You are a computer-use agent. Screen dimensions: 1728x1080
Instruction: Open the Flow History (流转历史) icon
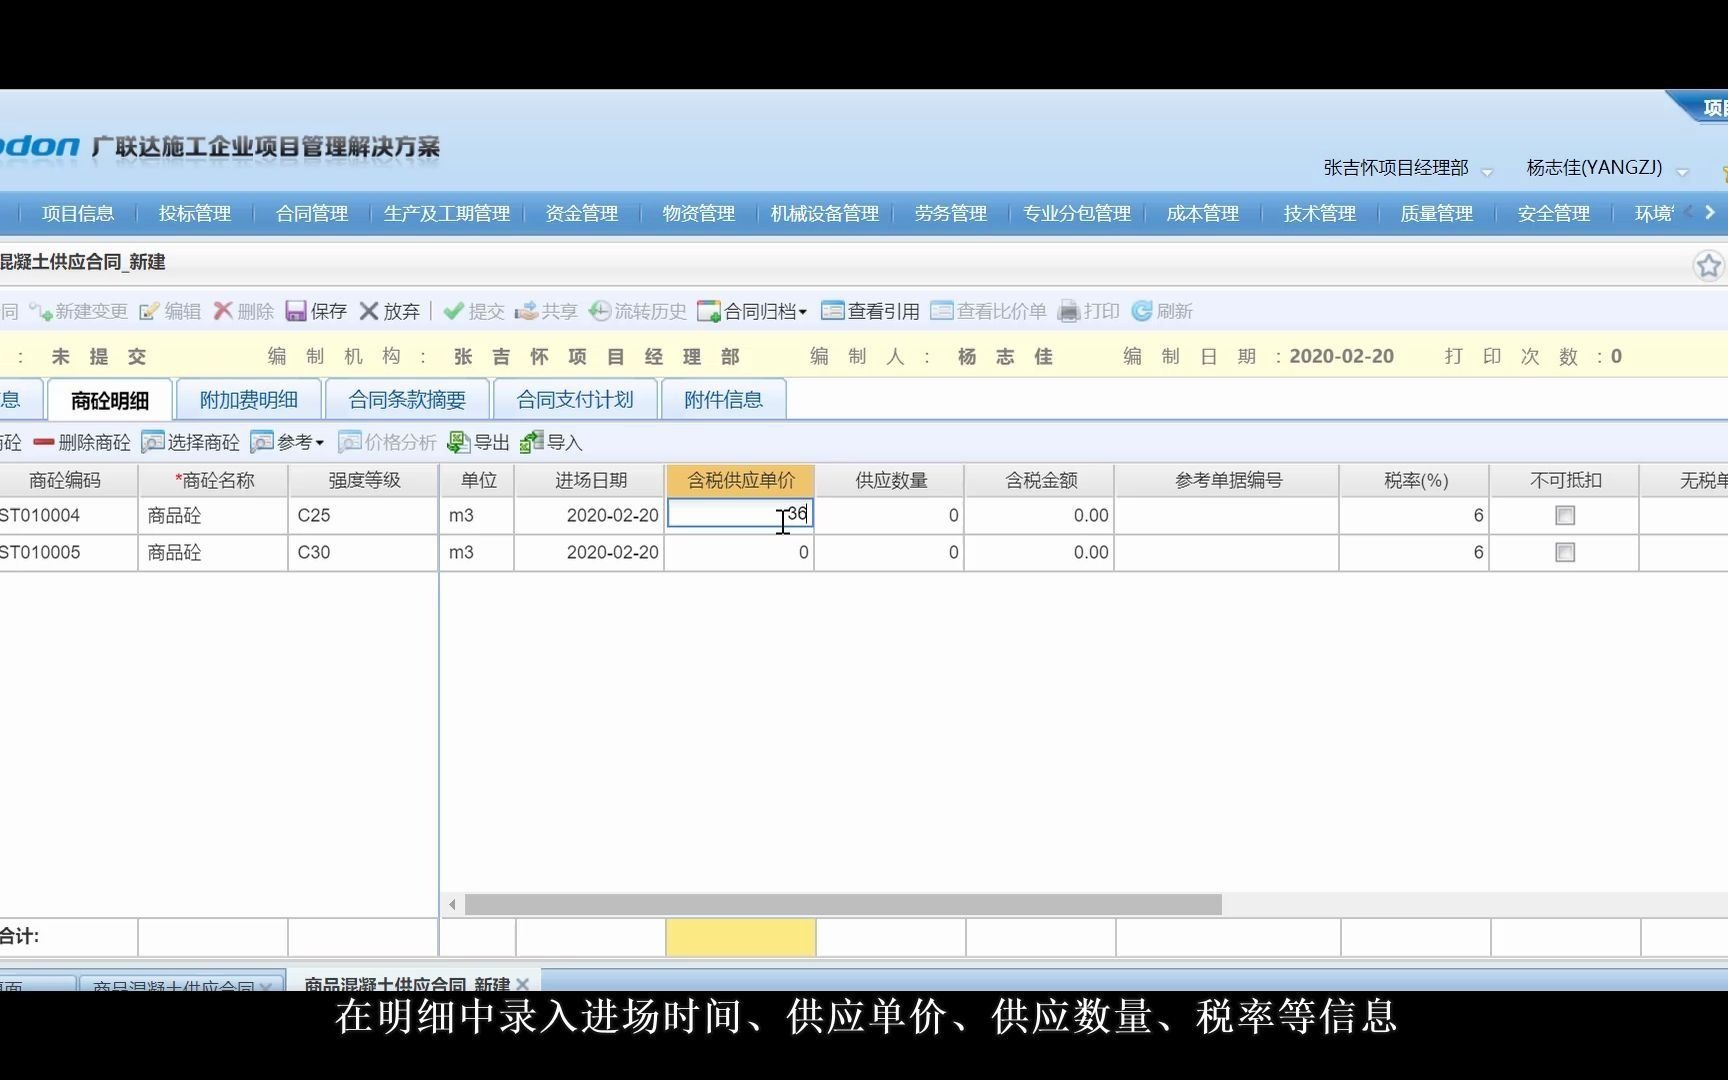[x=600, y=311]
